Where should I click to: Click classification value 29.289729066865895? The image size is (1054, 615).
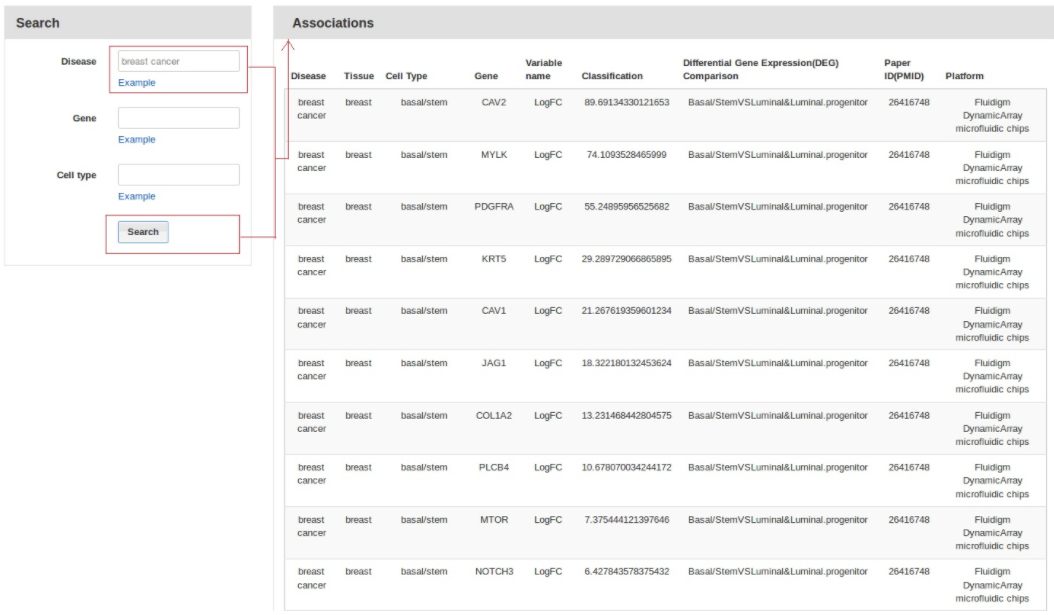coord(626,259)
